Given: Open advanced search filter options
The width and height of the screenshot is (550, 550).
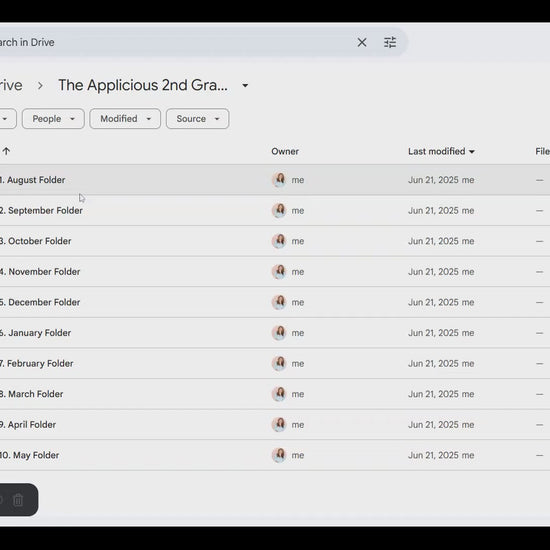Looking at the screenshot, I should [x=390, y=42].
